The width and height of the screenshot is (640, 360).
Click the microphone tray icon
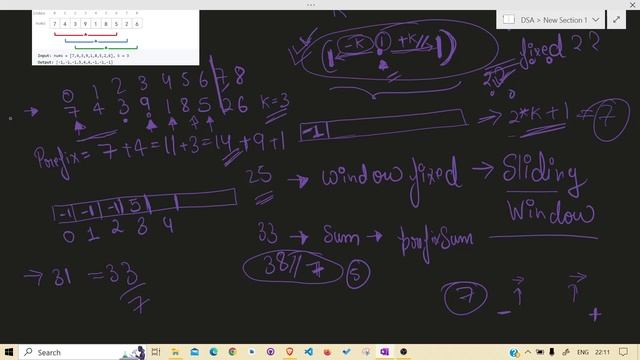tap(552, 352)
